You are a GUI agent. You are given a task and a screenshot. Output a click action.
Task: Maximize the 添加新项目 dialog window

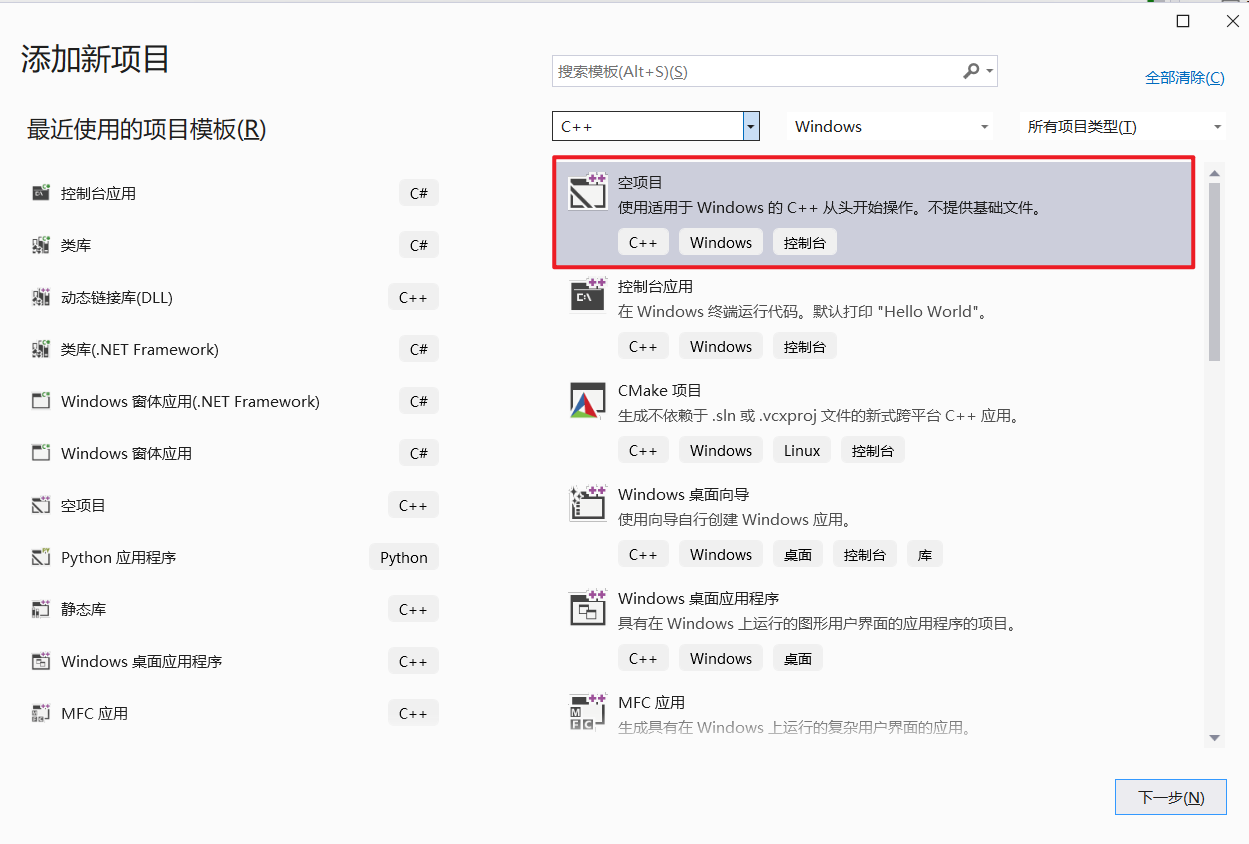pos(1183,21)
